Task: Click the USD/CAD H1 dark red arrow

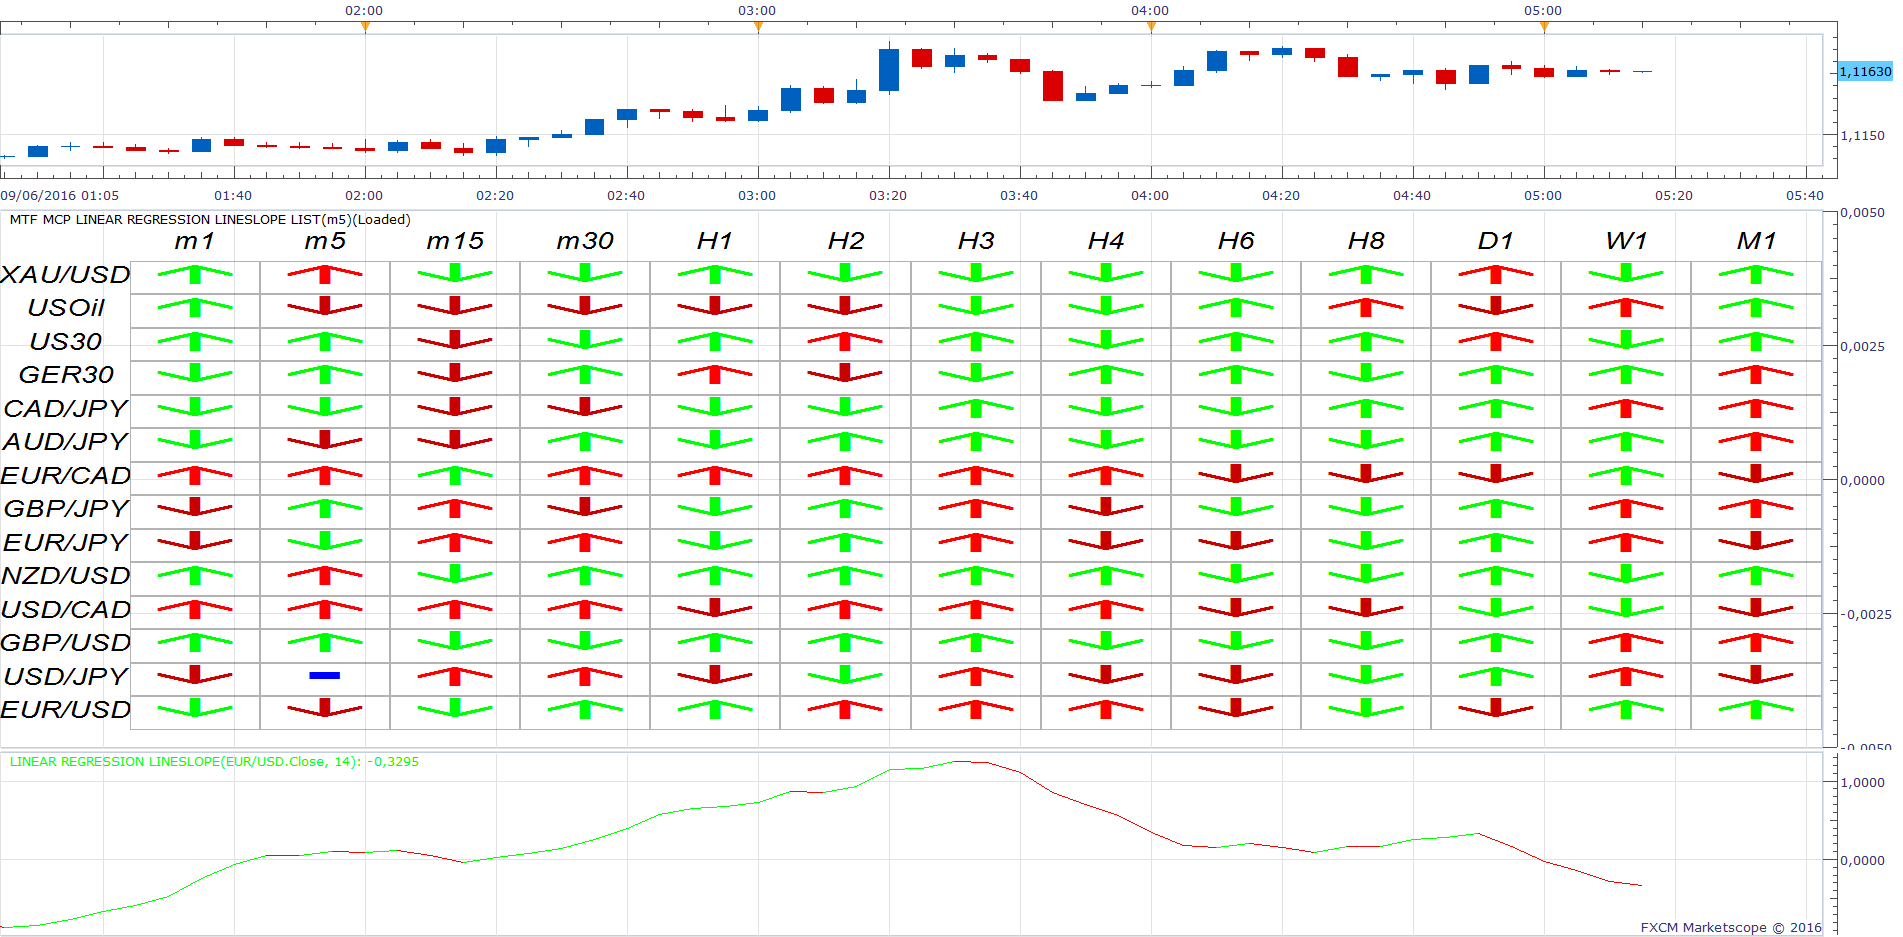Action: (715, 608)
